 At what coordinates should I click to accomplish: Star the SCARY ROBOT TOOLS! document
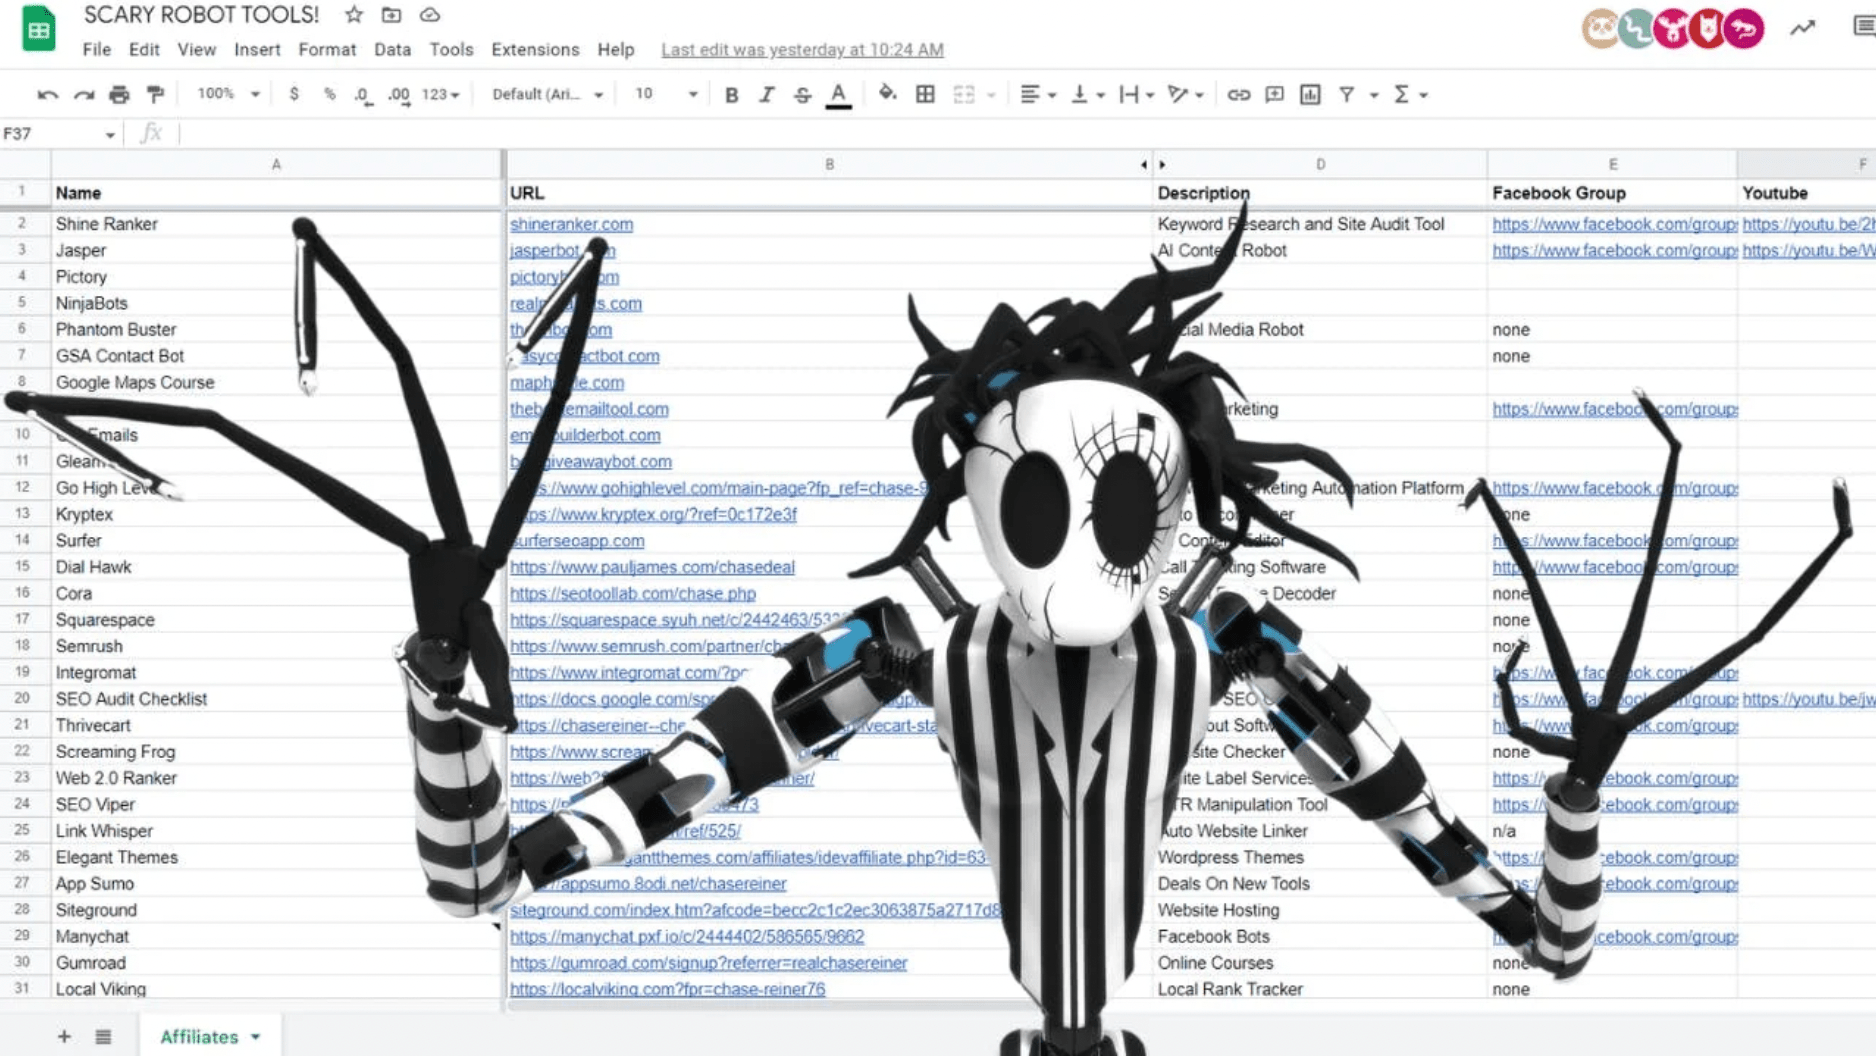pos(354,15)
